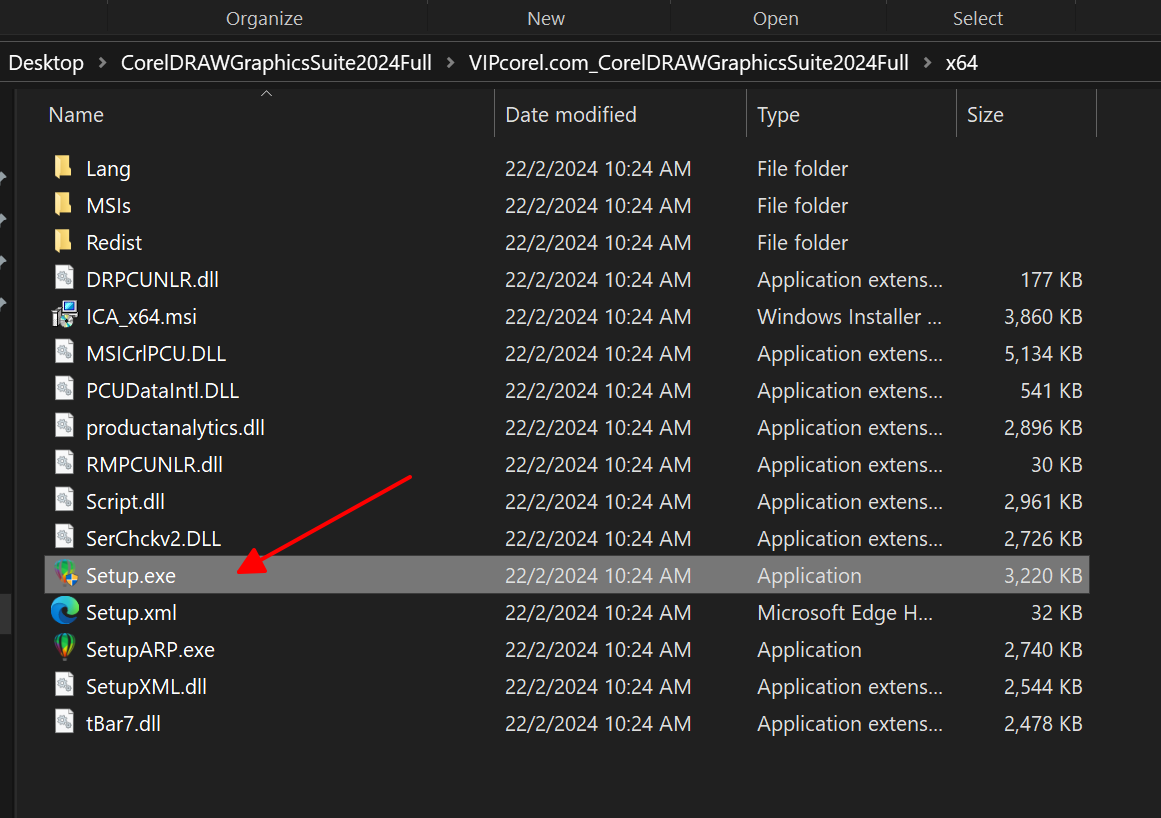Click the Edge icon of Setup.xml

click(x=65, y=611)
